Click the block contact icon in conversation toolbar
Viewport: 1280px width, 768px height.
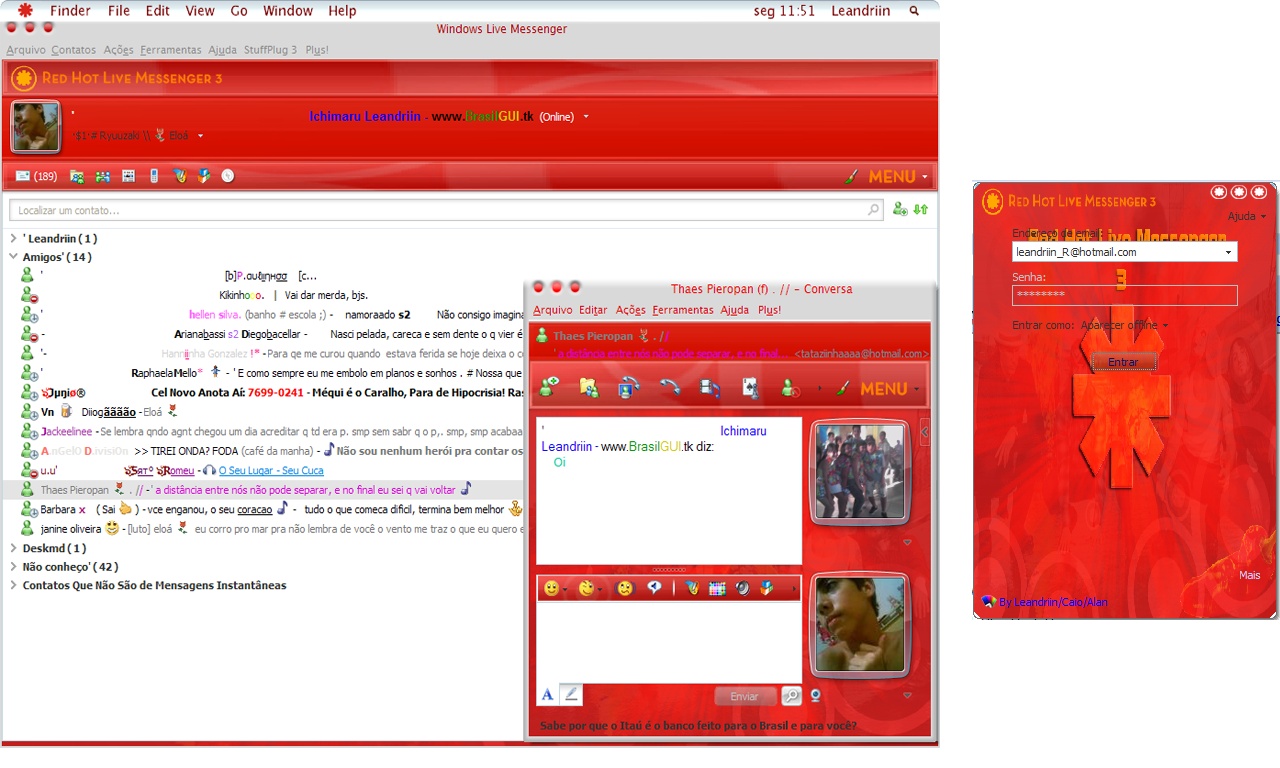click(791, 388)
